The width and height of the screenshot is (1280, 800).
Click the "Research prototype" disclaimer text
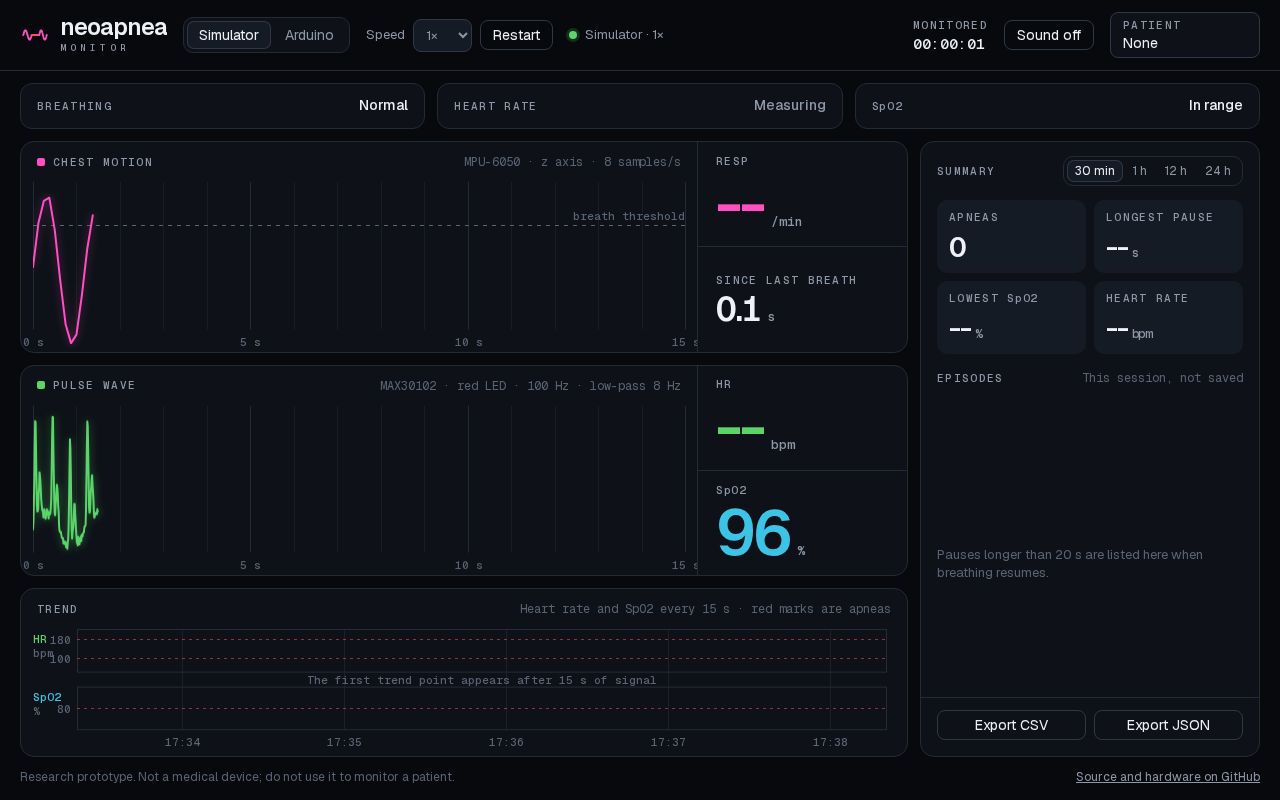point(237,777)
